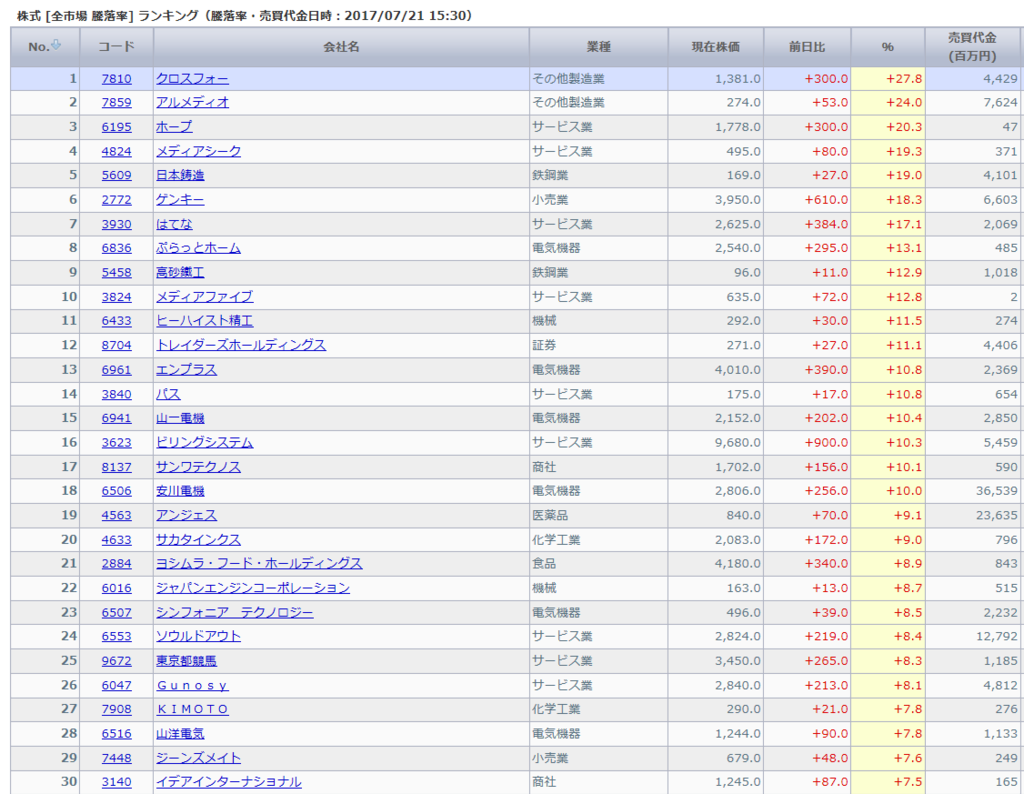Click stock code 6836

116,248
